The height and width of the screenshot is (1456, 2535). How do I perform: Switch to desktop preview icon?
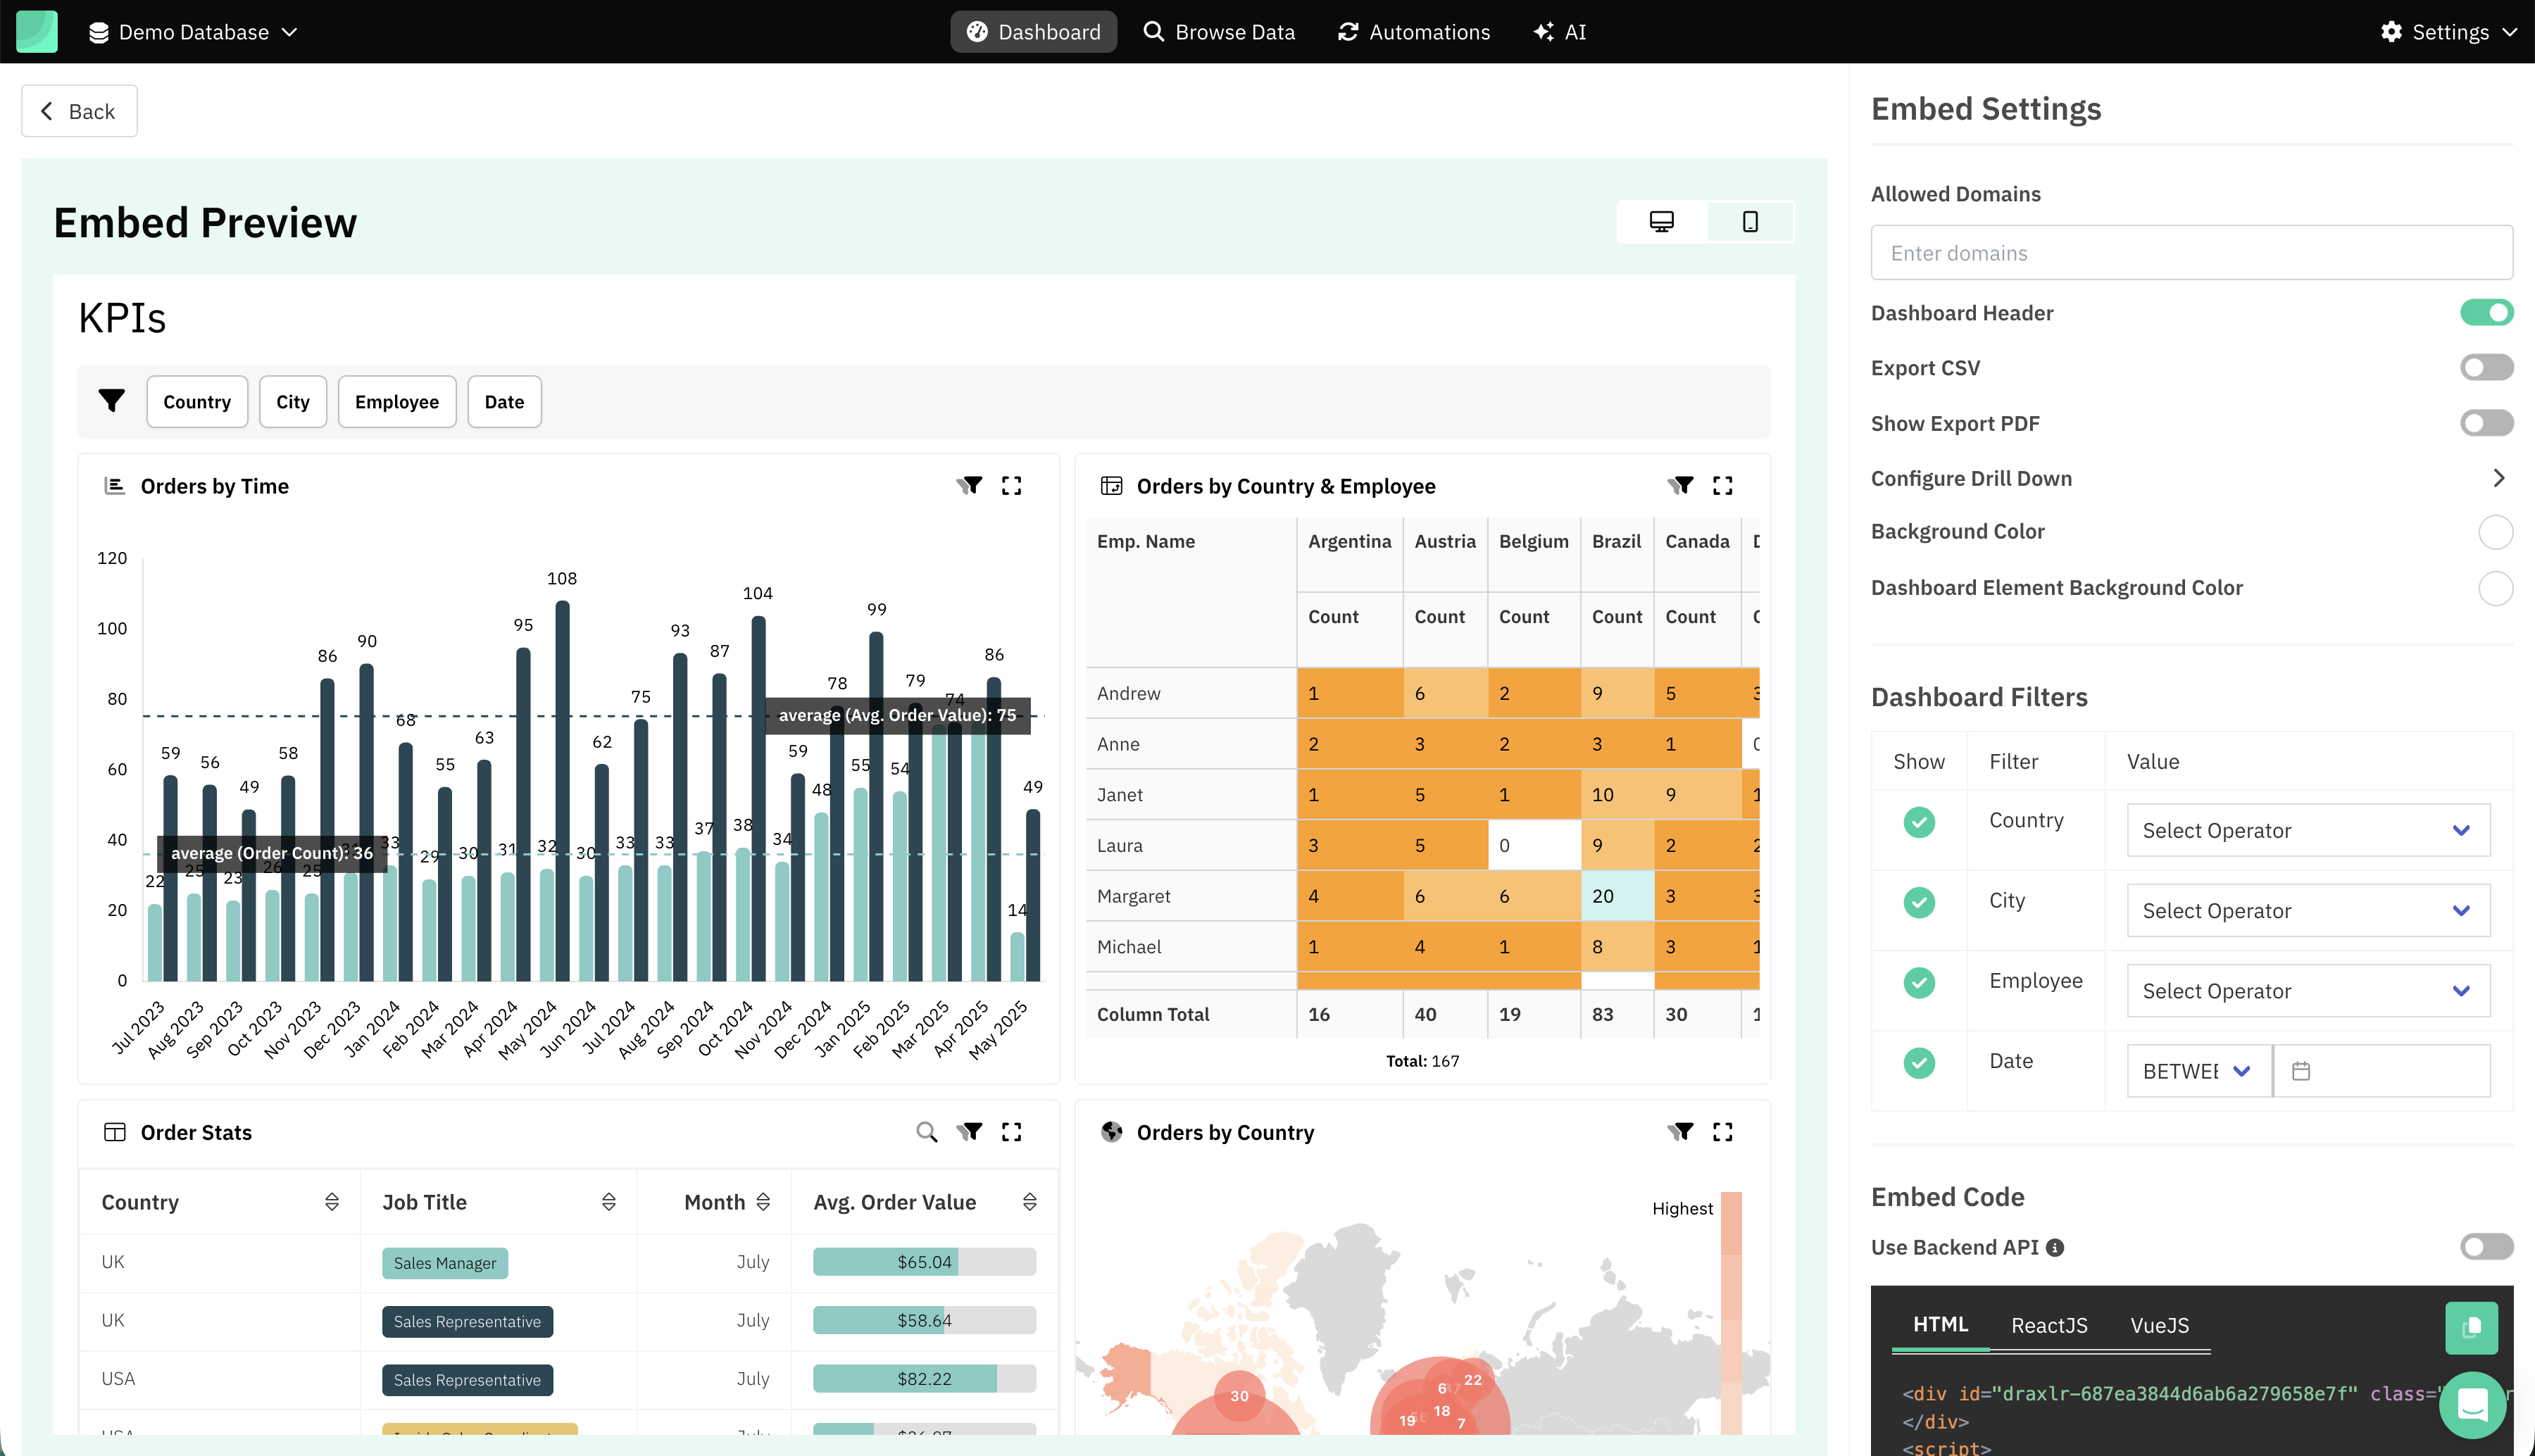(x=1661, y=221)
